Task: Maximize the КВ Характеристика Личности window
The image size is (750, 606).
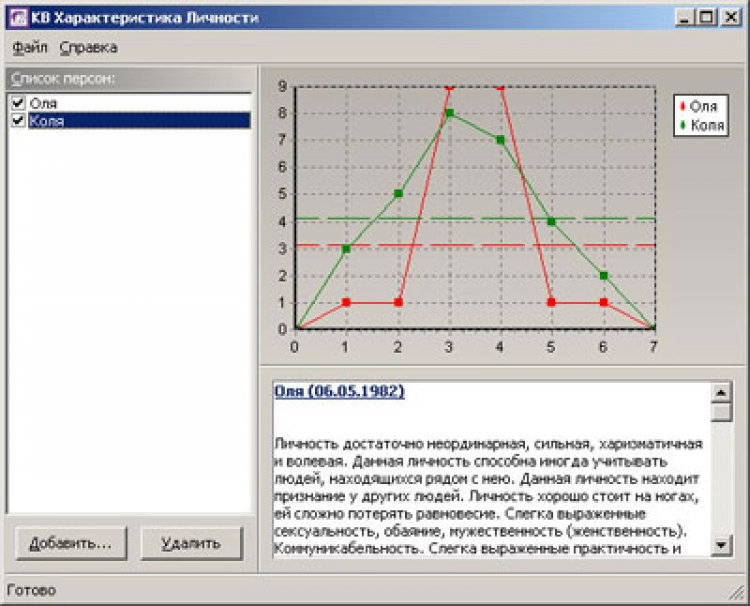Action: click(x=707, y=18)
